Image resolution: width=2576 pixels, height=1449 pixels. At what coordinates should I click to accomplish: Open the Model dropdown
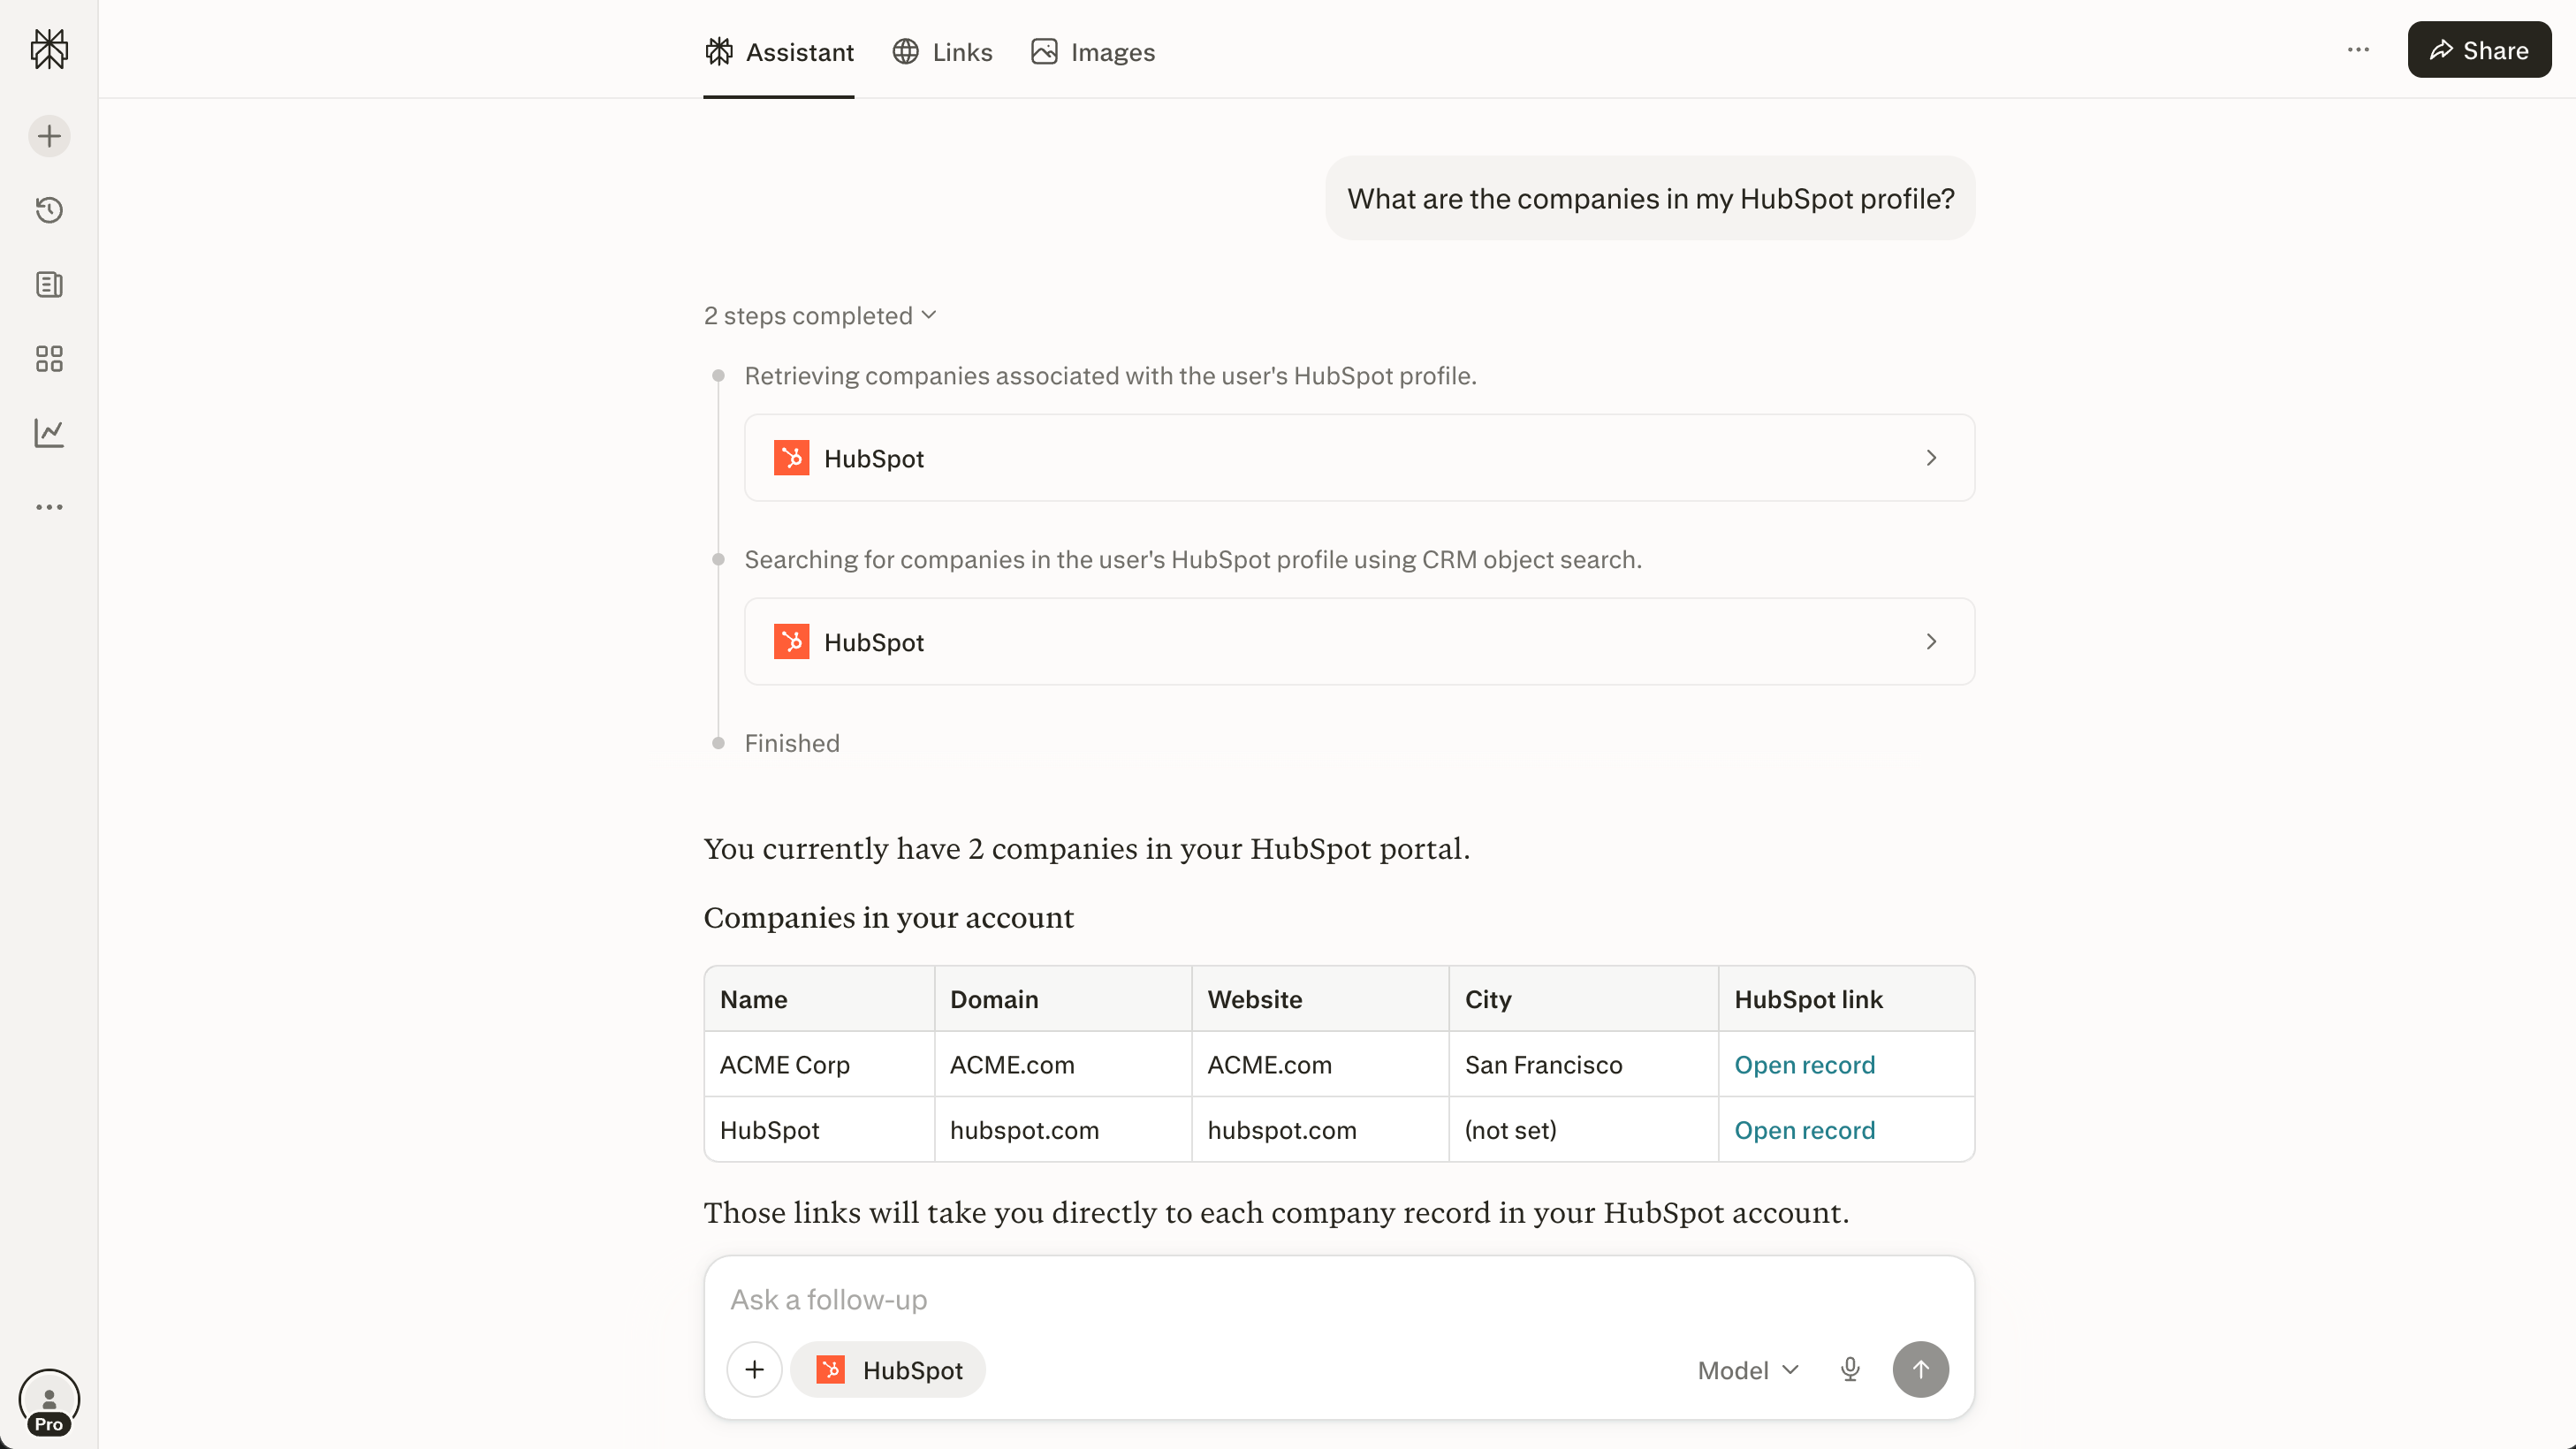(x=1748, y=1370)
